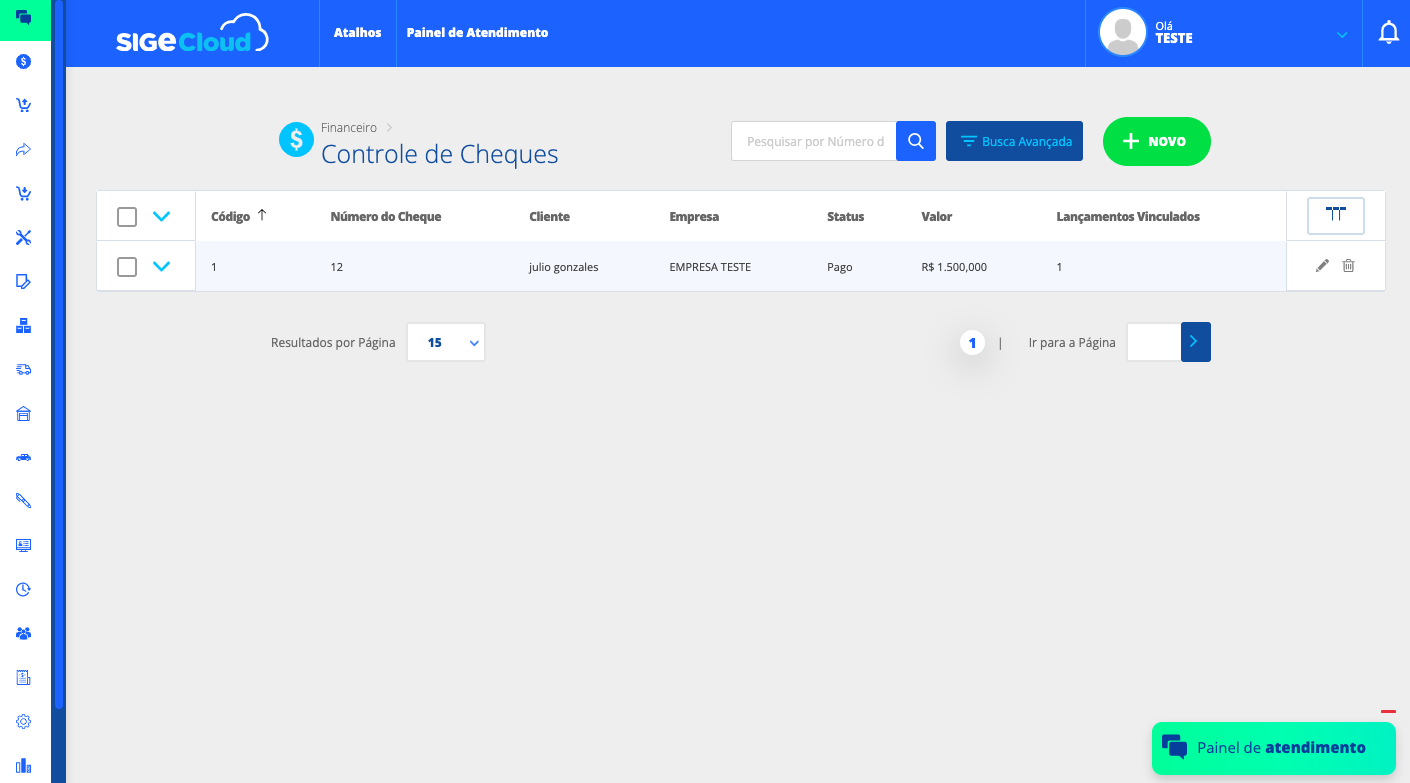The width and height of the screenshot is (1410, 783).
Task: Check the box for cheque row 1
Action: click(x=127, y=267)
